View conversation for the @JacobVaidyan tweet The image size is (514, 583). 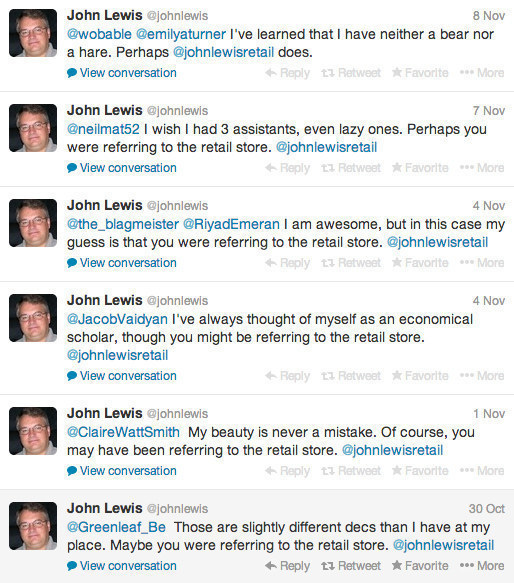click(x=122, y=376)
